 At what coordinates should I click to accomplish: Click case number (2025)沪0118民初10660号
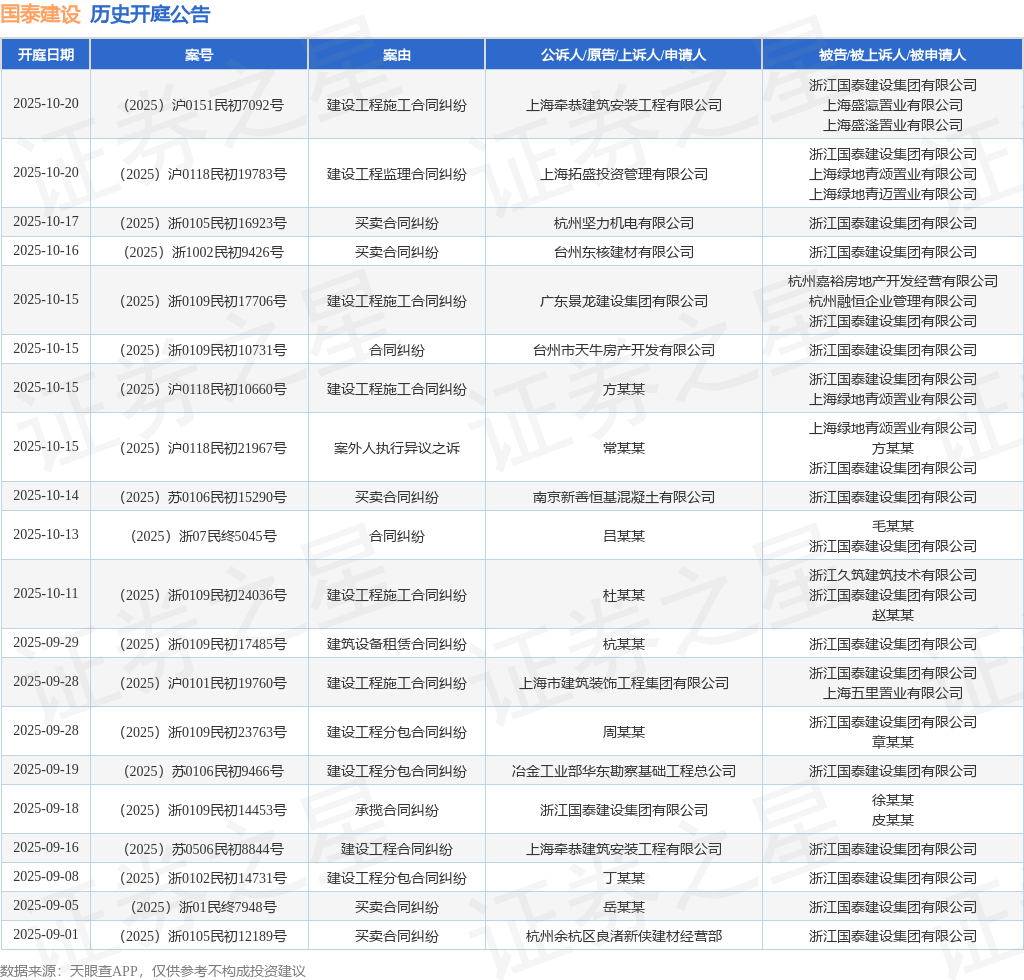[204, 389]
